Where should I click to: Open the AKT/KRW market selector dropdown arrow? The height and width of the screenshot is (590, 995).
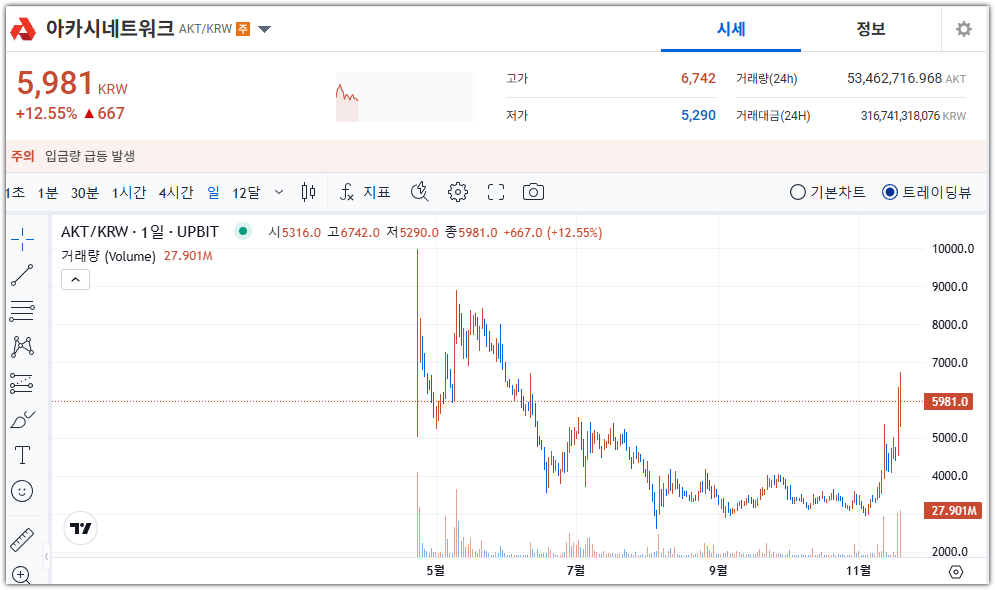pos(265,29)
